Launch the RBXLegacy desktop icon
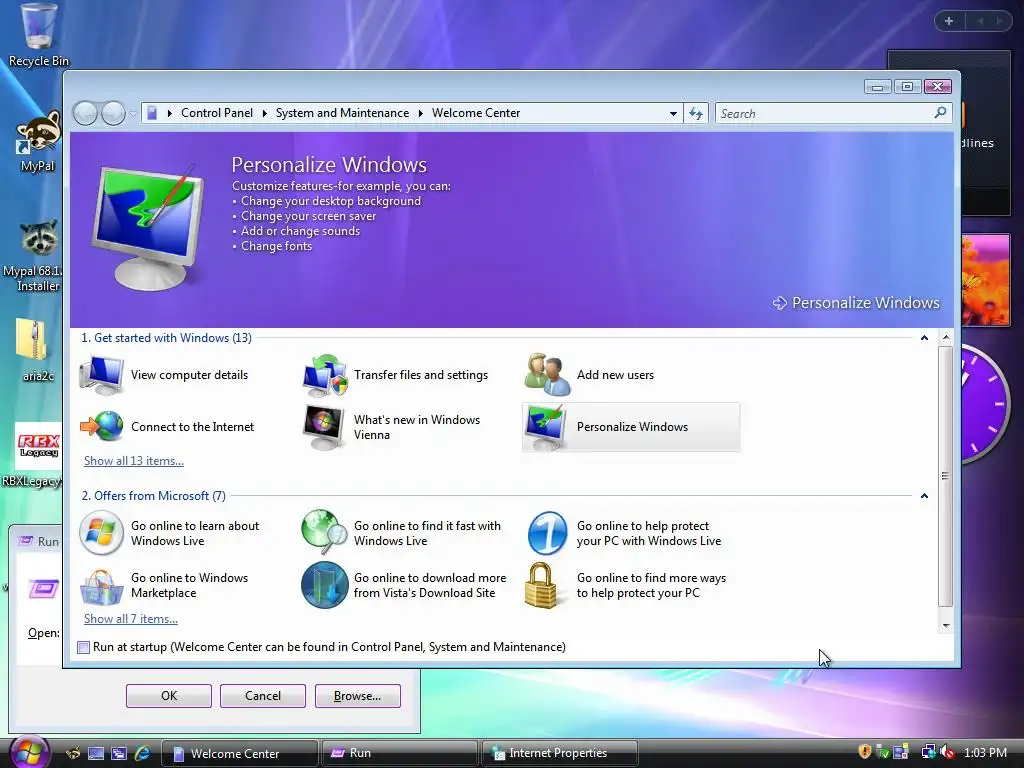The image size is (1024, 768). [x=39, y=446]
